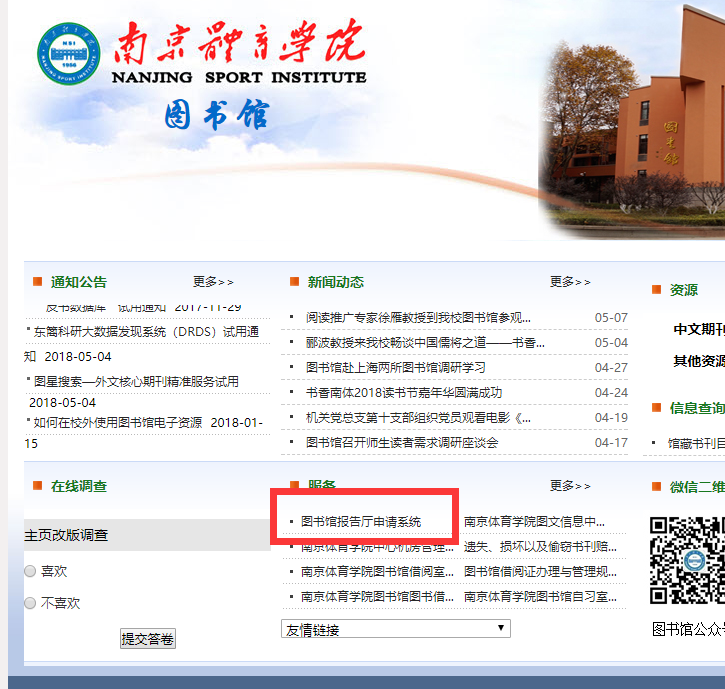Click the orange square icon beside 资源

click(x=656, y=290)
